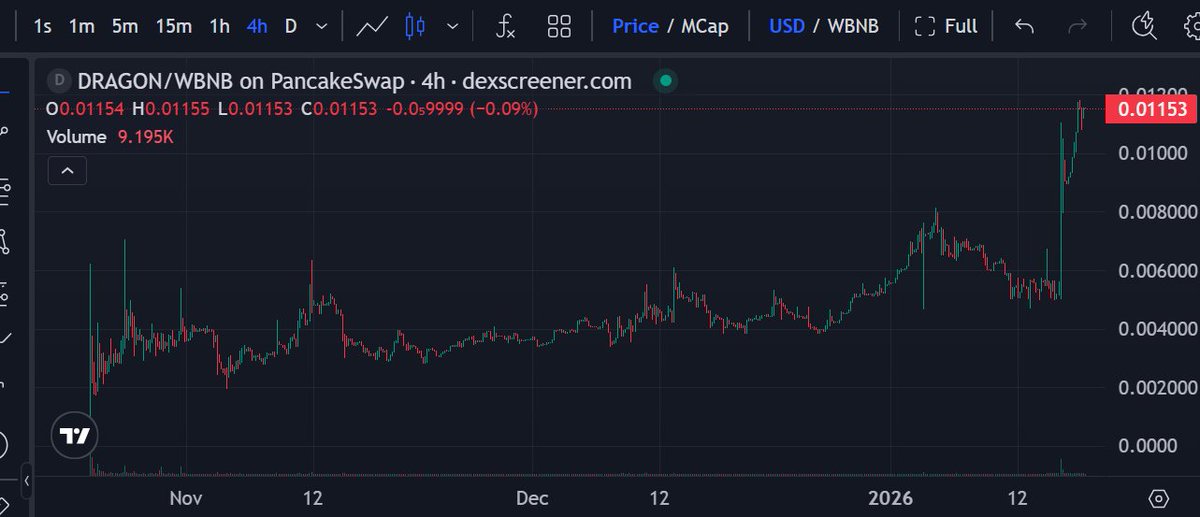Choose the 1h timeframe
The image size is (1200, 517).
(219, 26)
